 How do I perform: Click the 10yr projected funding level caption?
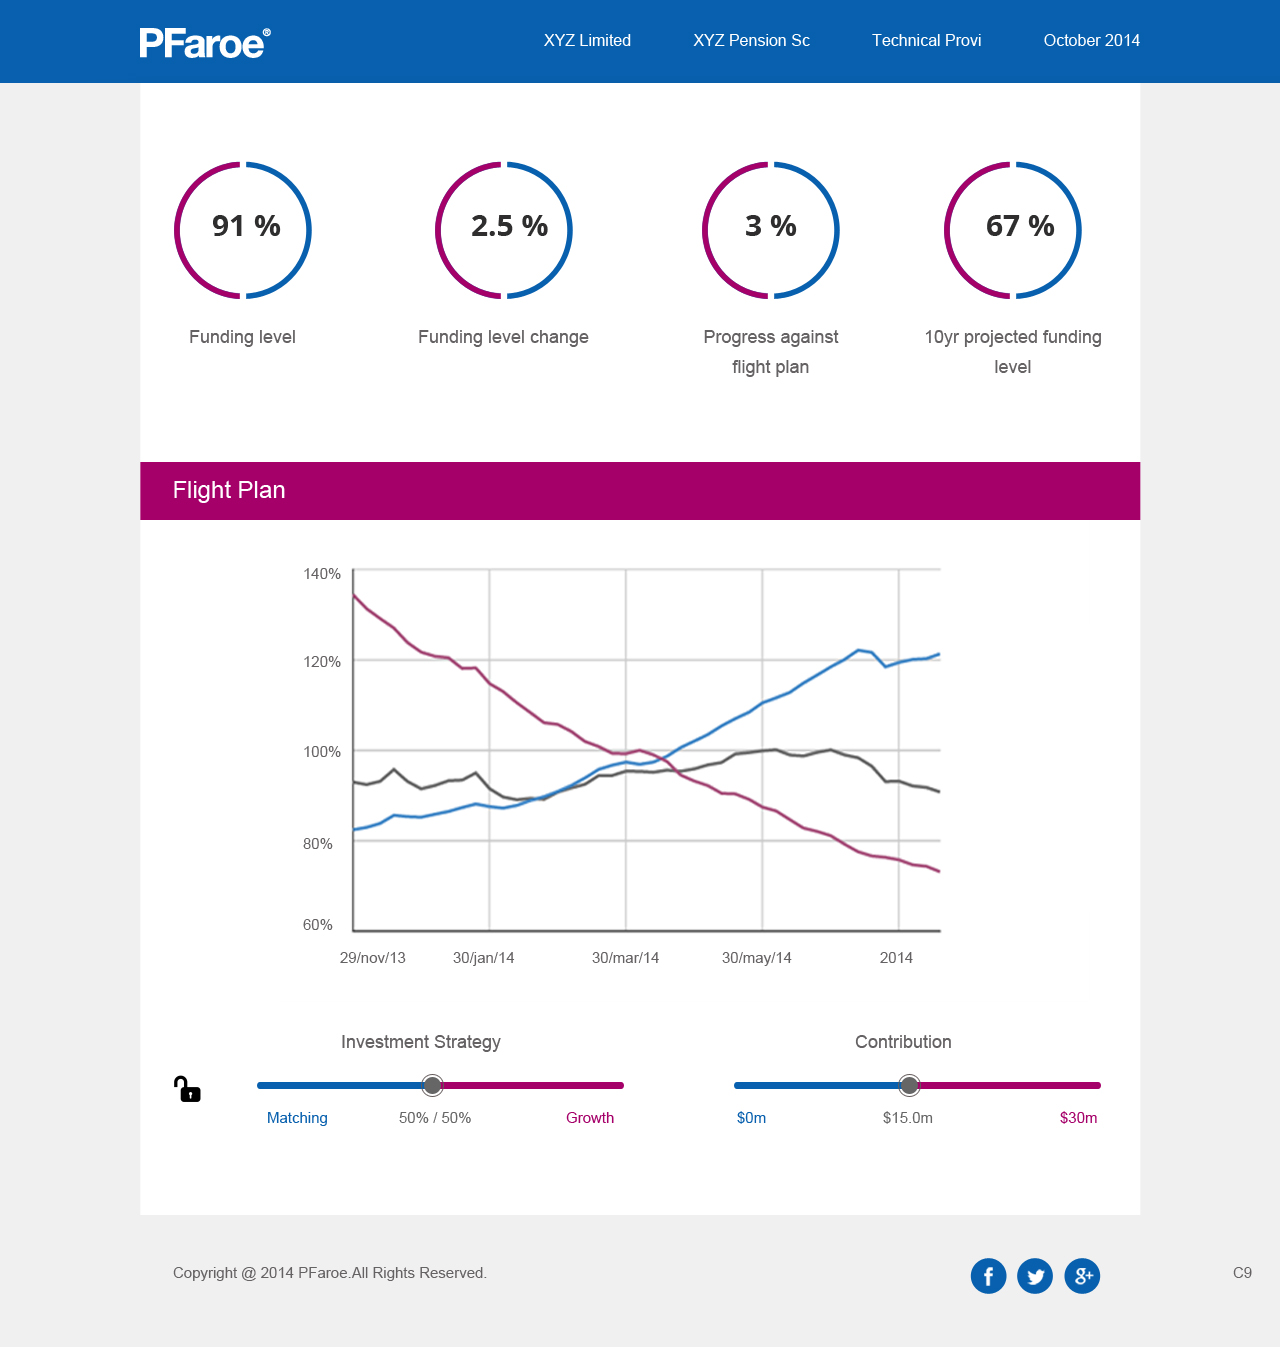coord(1013,352)
